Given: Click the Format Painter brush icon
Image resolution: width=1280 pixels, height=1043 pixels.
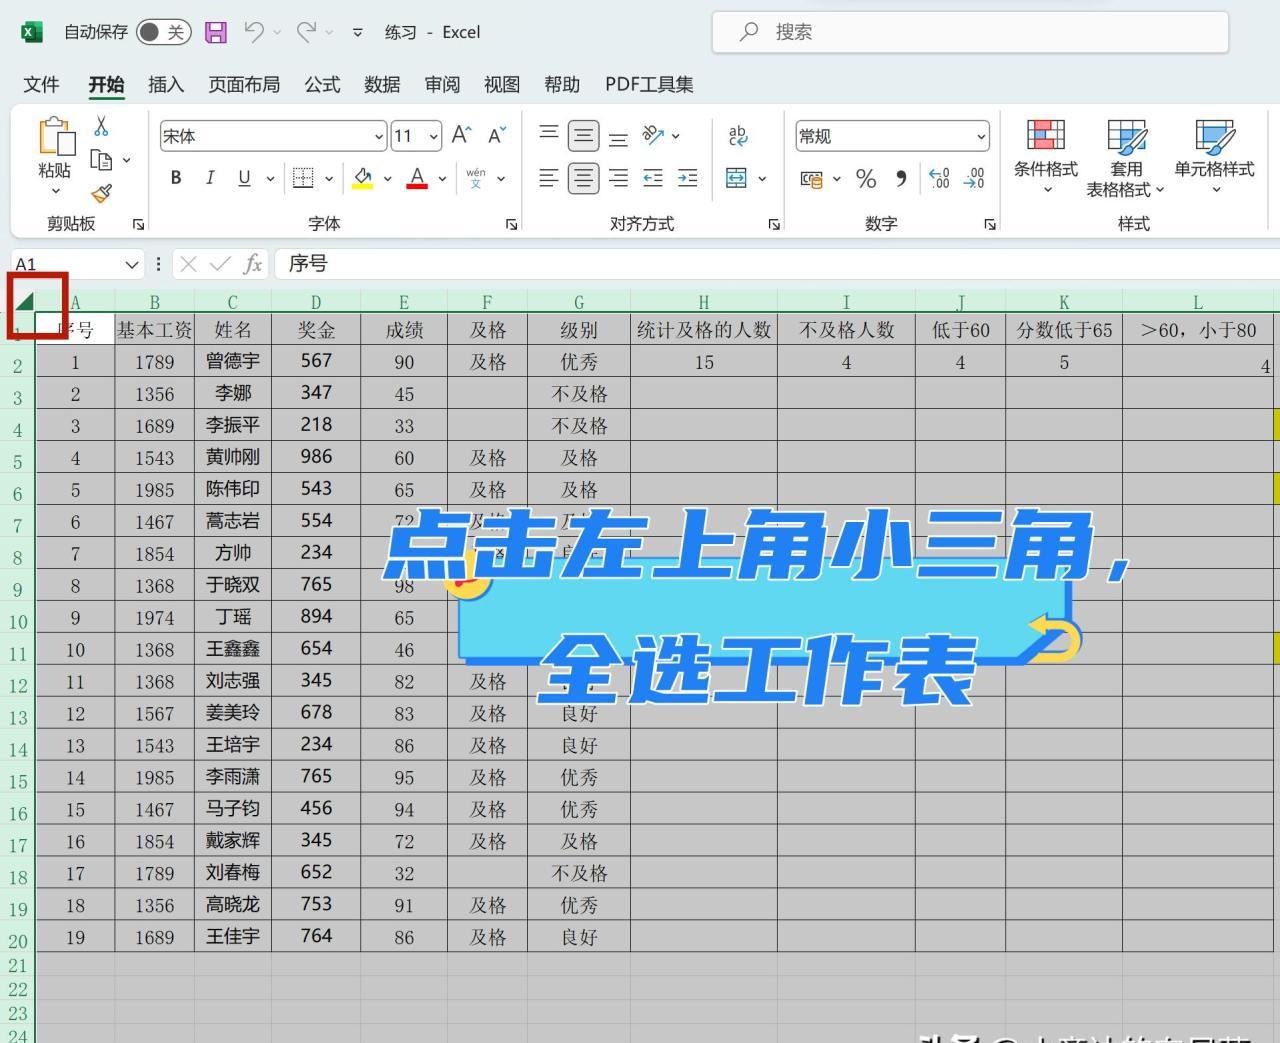Looking at the screenshot, I should click(x=101, y=193).
